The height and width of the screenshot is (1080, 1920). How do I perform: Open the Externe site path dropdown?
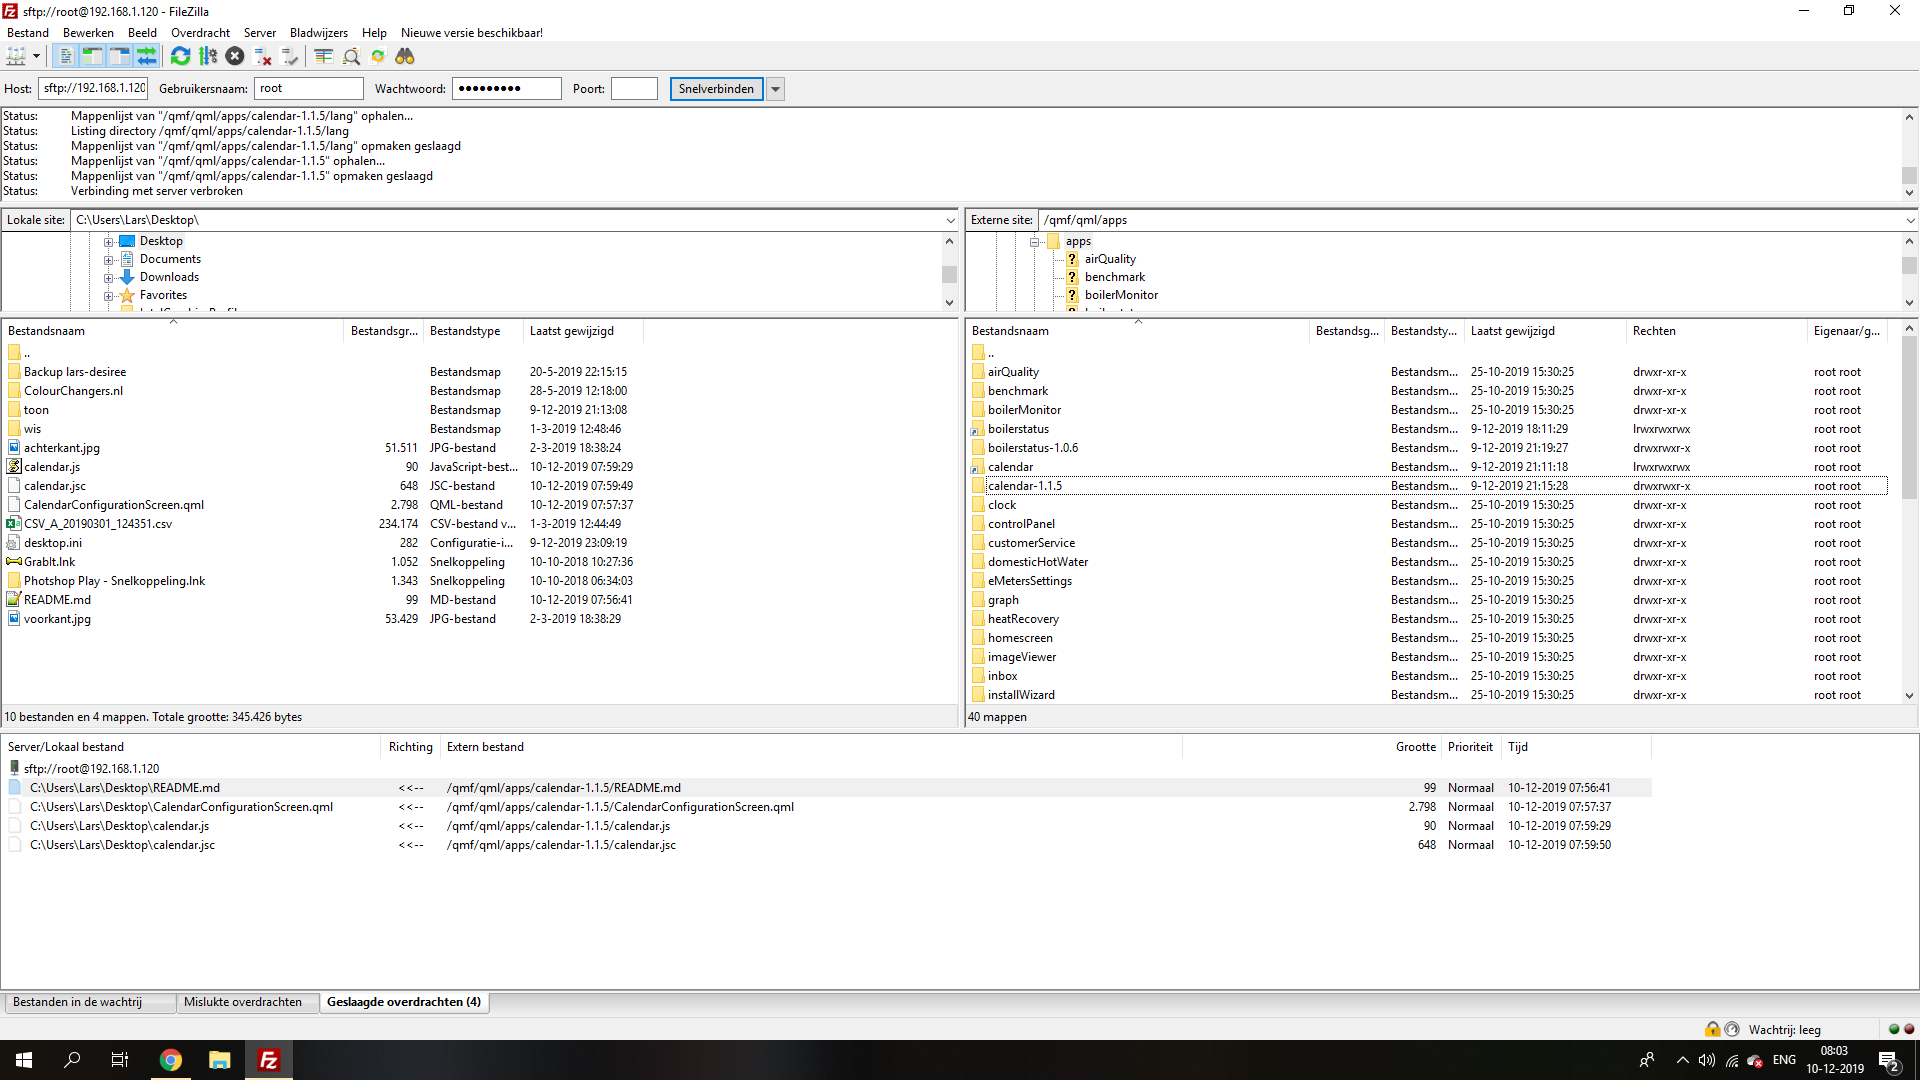1910,220
